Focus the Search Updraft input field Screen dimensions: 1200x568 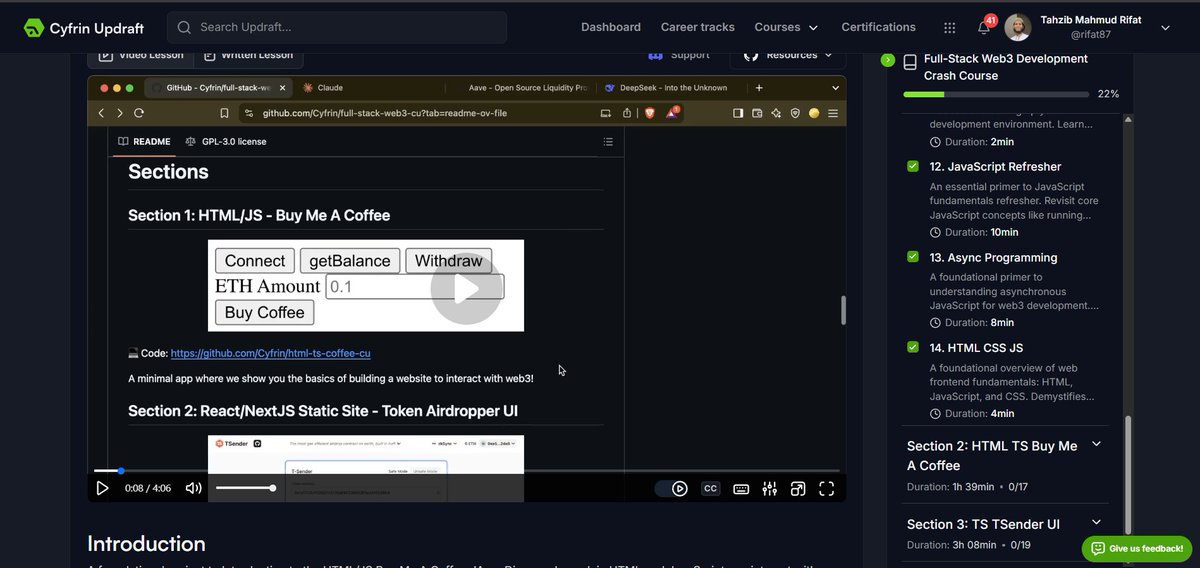point(337,27)
